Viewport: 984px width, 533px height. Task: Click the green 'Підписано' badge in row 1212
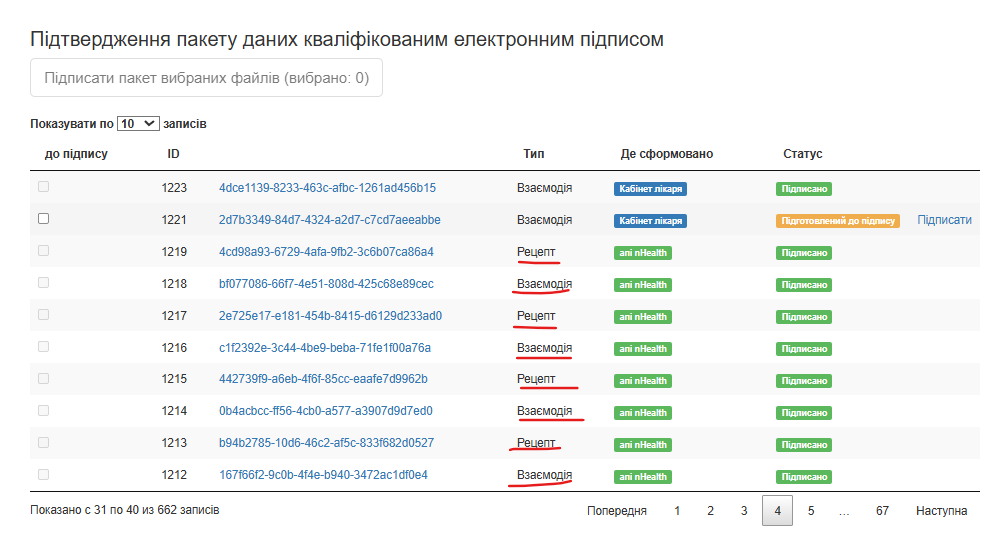click(x=804, y=477)
